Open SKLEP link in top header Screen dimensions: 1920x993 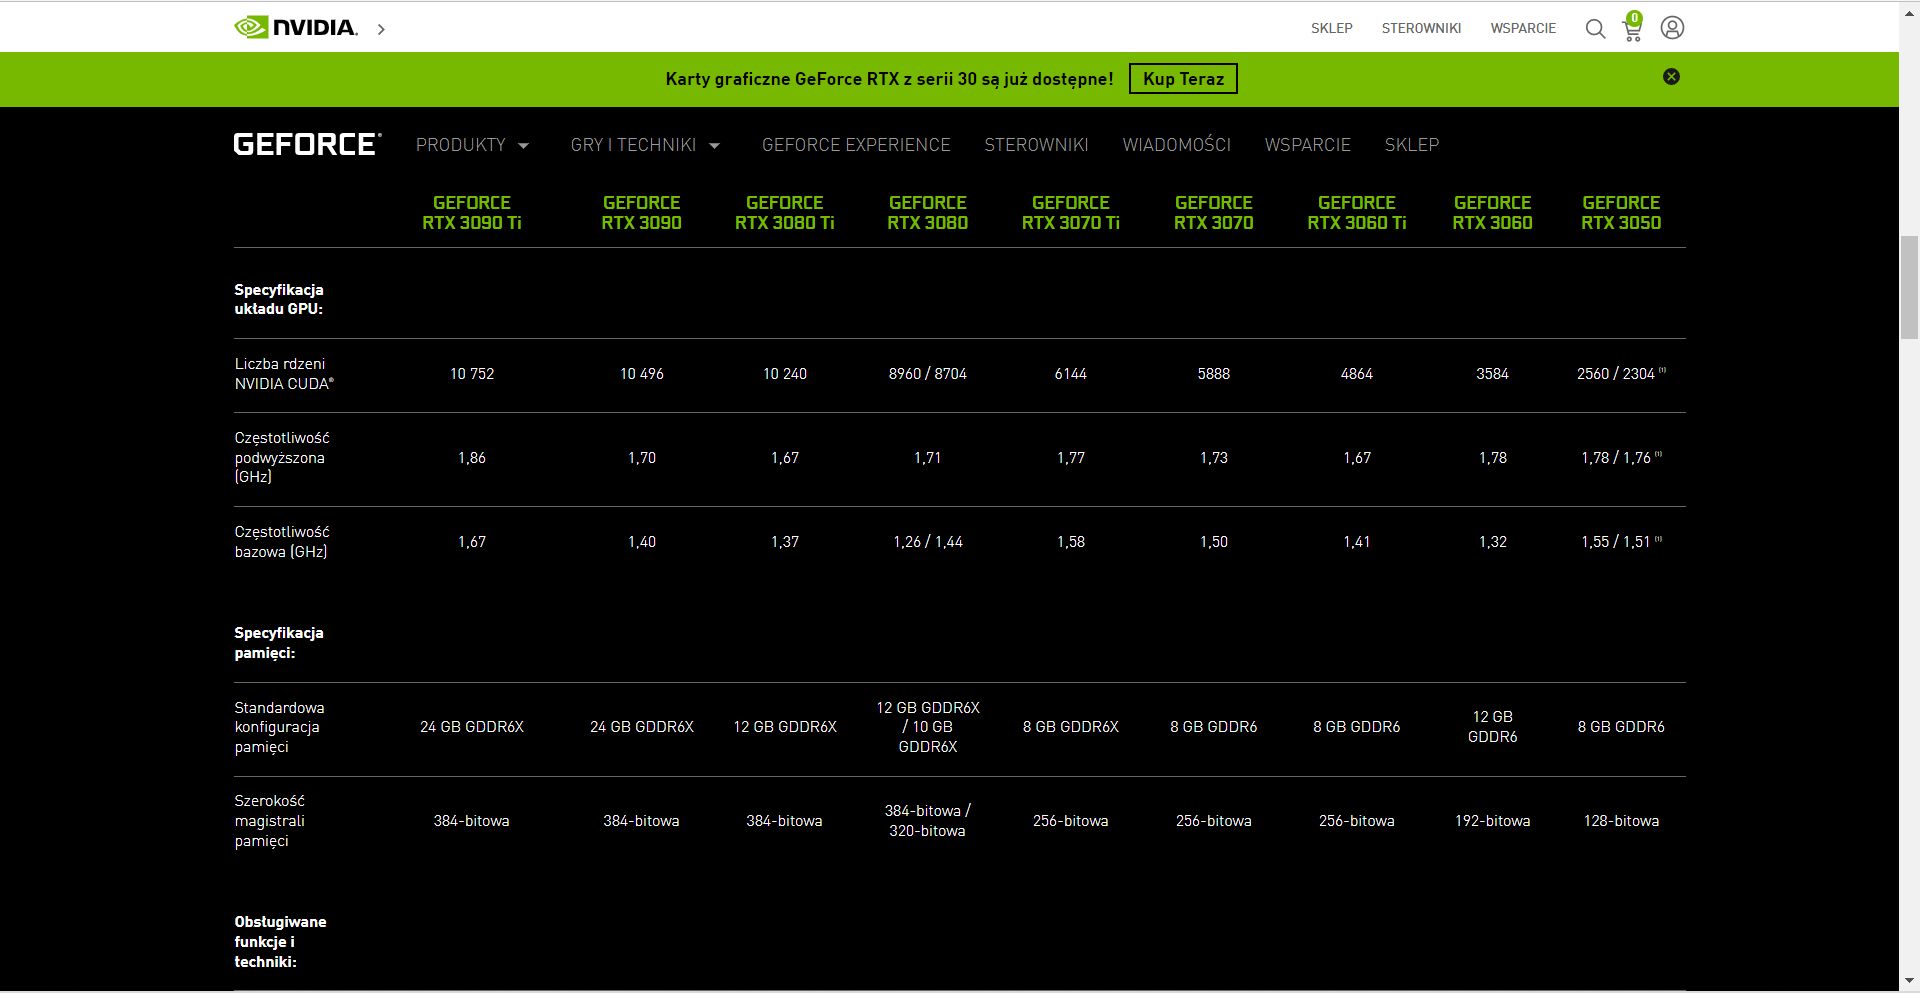pyautogui.click(x=1332, y=28)
